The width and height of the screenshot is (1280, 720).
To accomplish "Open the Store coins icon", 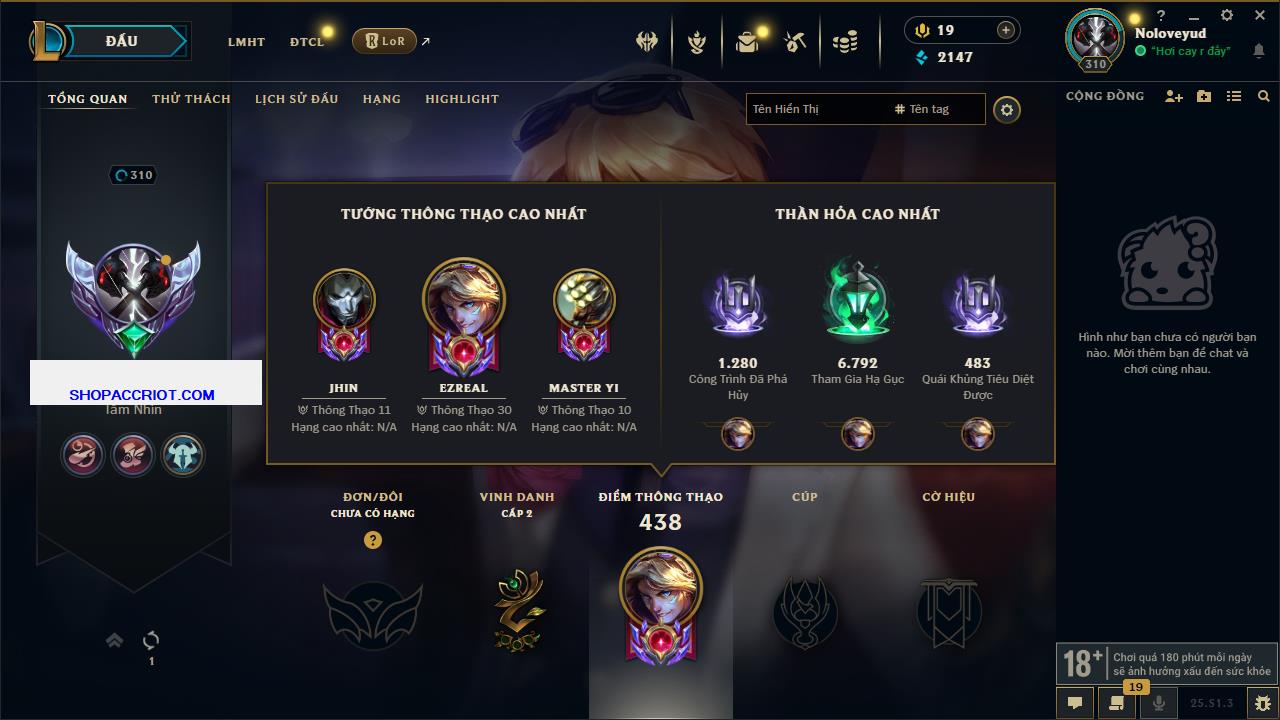I will [x=845, y=41].
